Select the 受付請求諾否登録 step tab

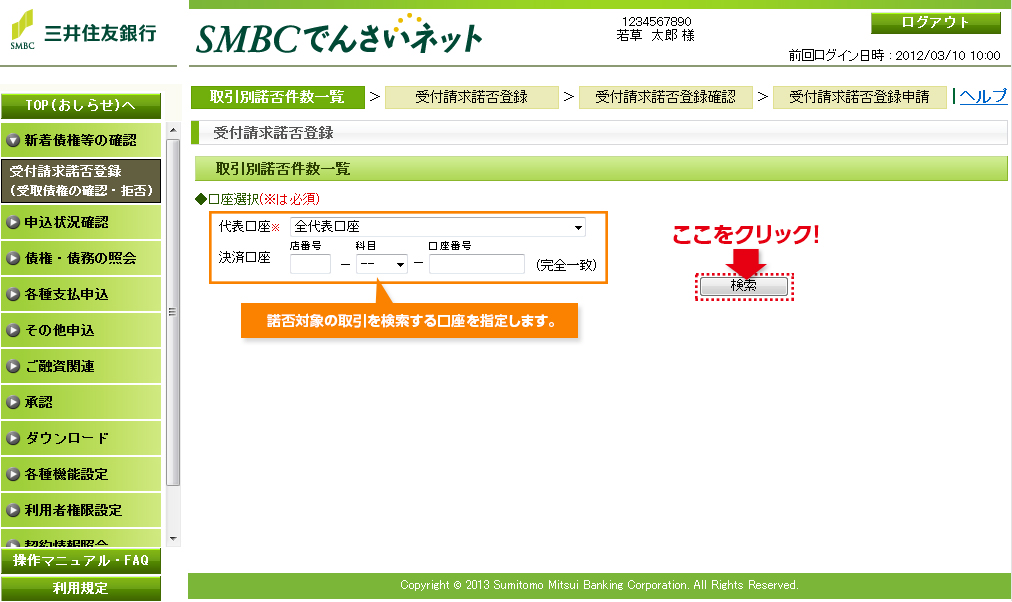471,97
